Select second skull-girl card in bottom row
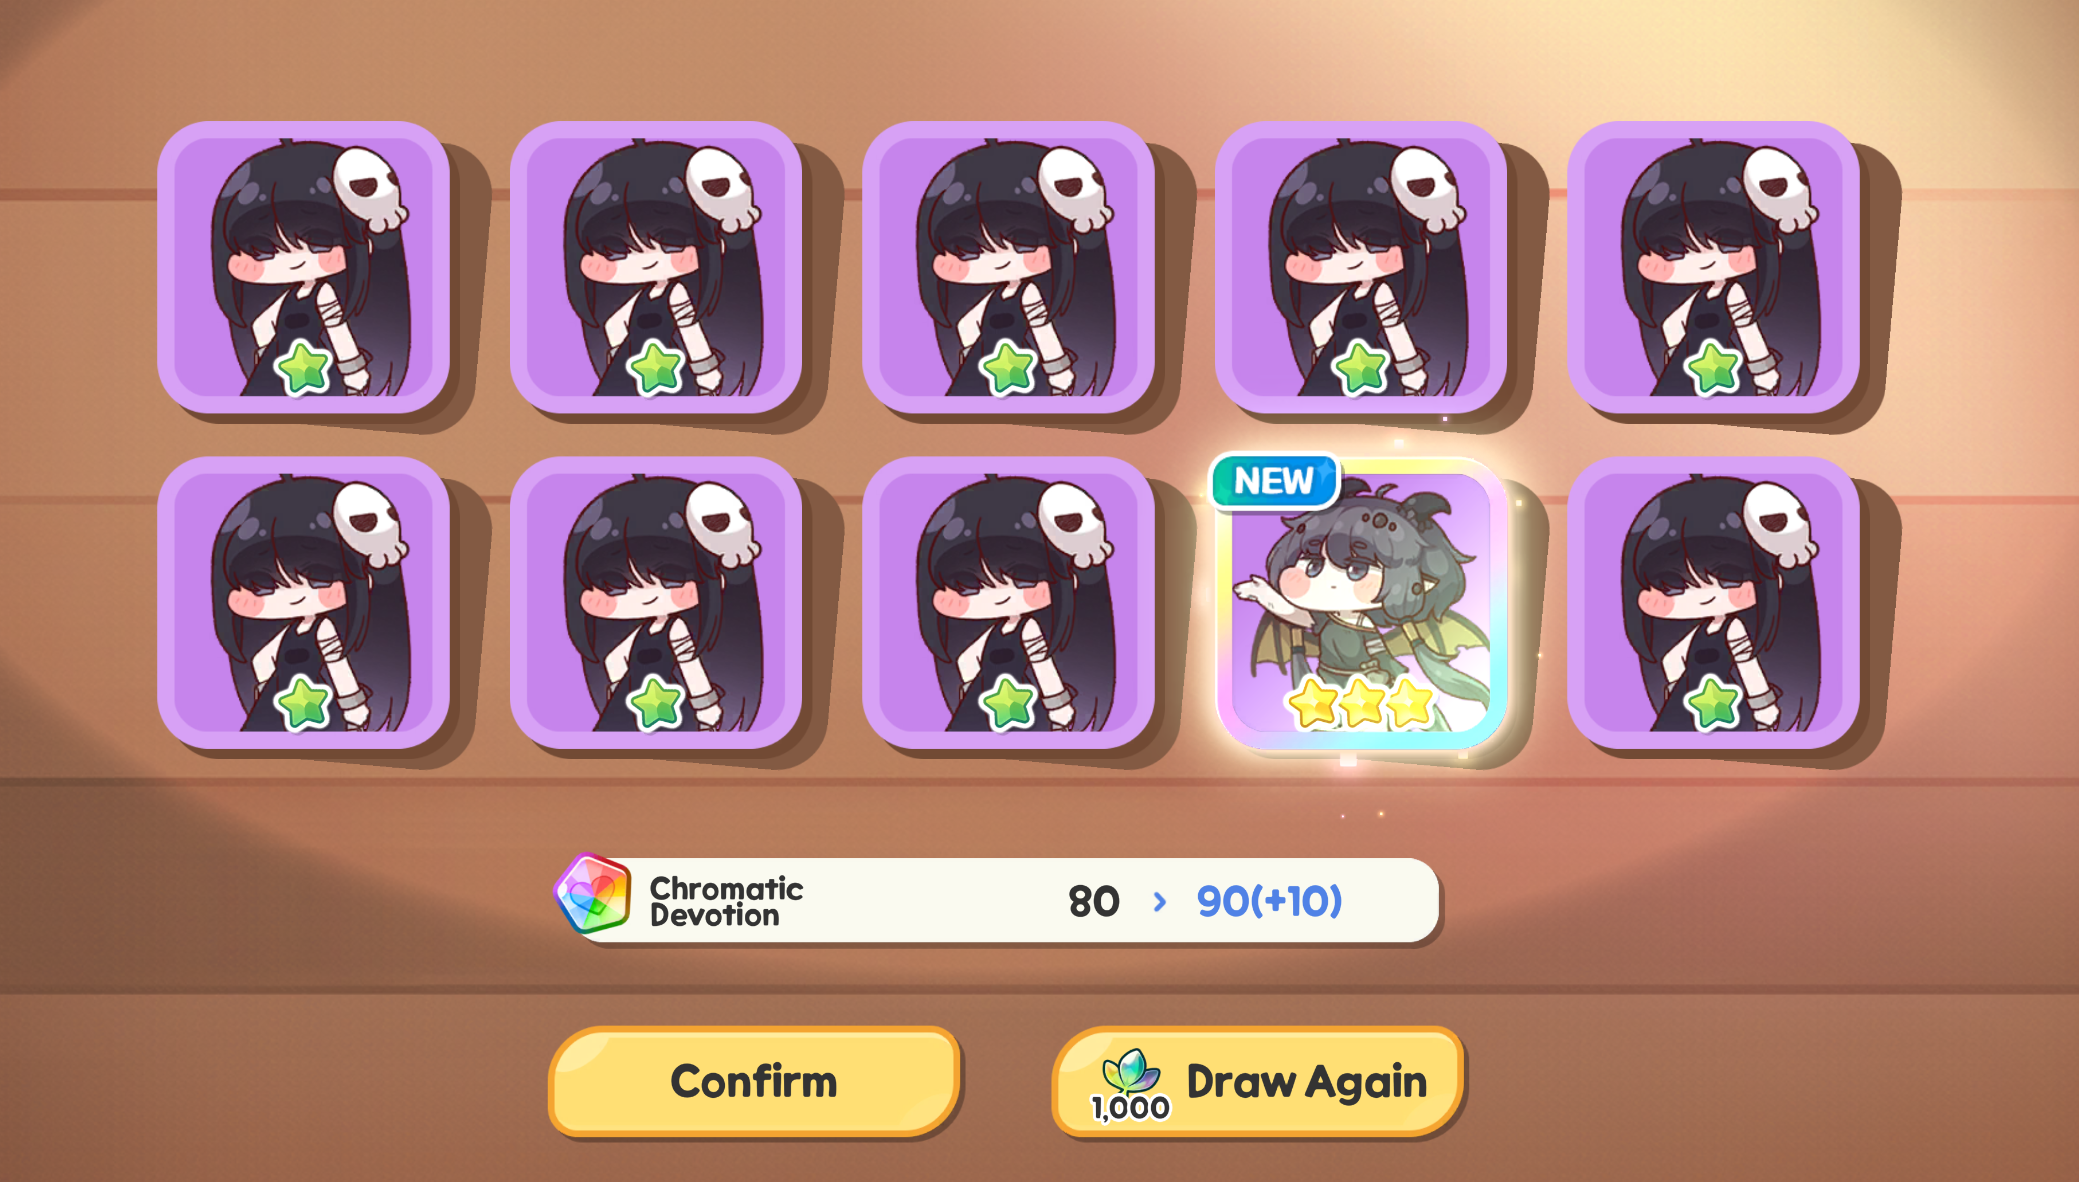This screenshot has width=2079, height=1182. click(x=656, y=603)
